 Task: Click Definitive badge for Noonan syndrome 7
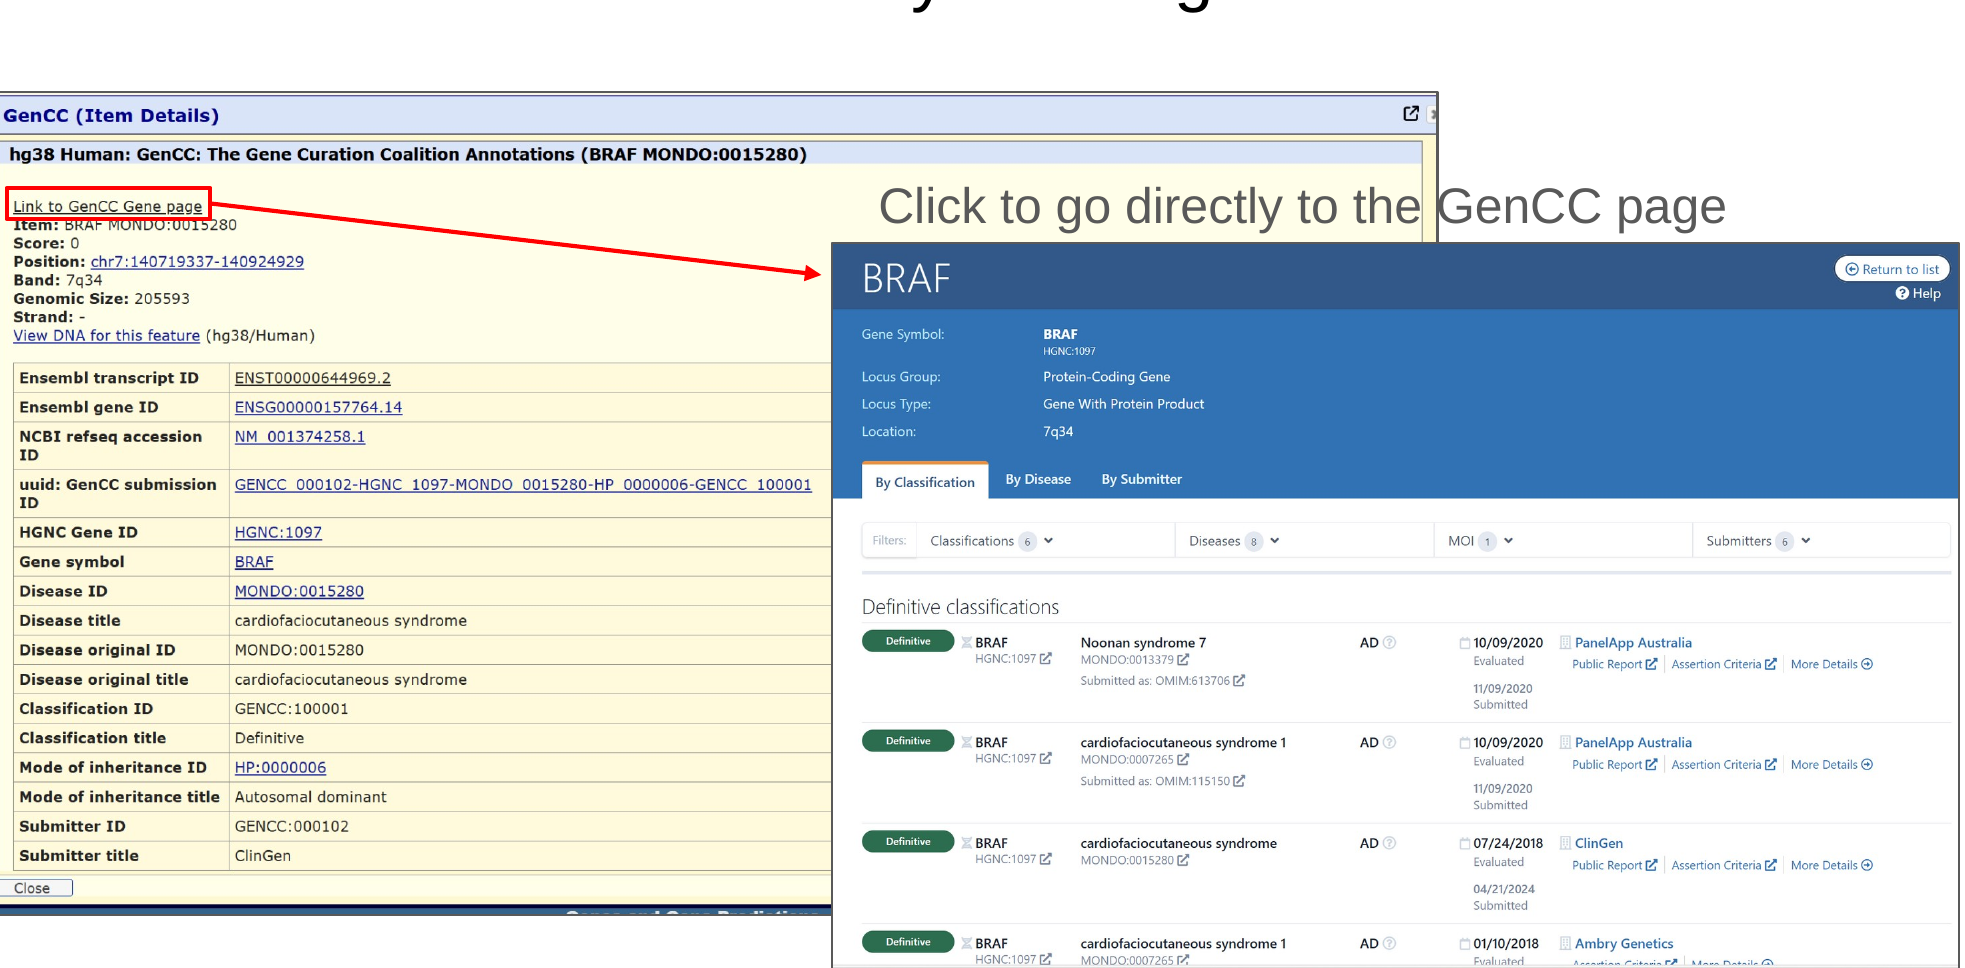908,641
